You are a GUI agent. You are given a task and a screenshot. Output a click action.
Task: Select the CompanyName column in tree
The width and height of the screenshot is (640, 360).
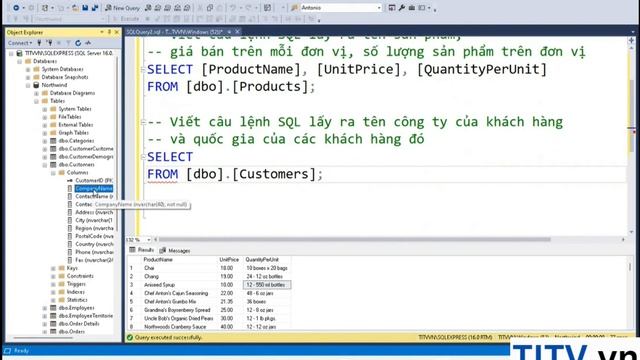click(x=94, y=189)
